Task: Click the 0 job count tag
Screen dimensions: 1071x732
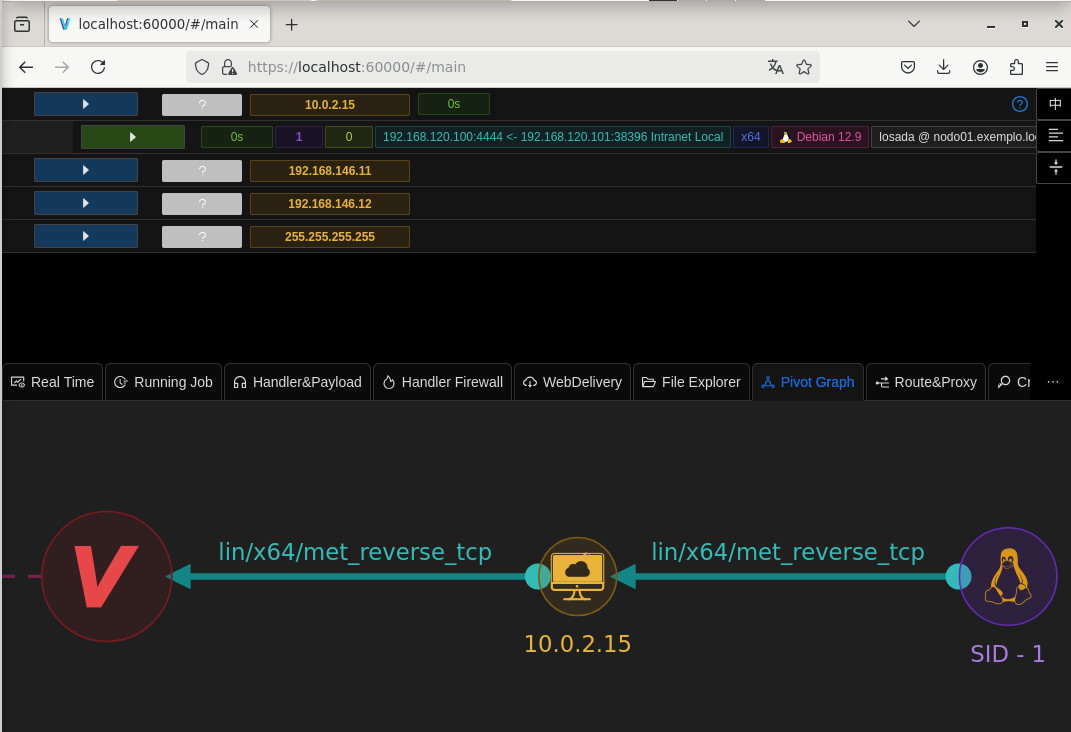Action: pos(348,137)
